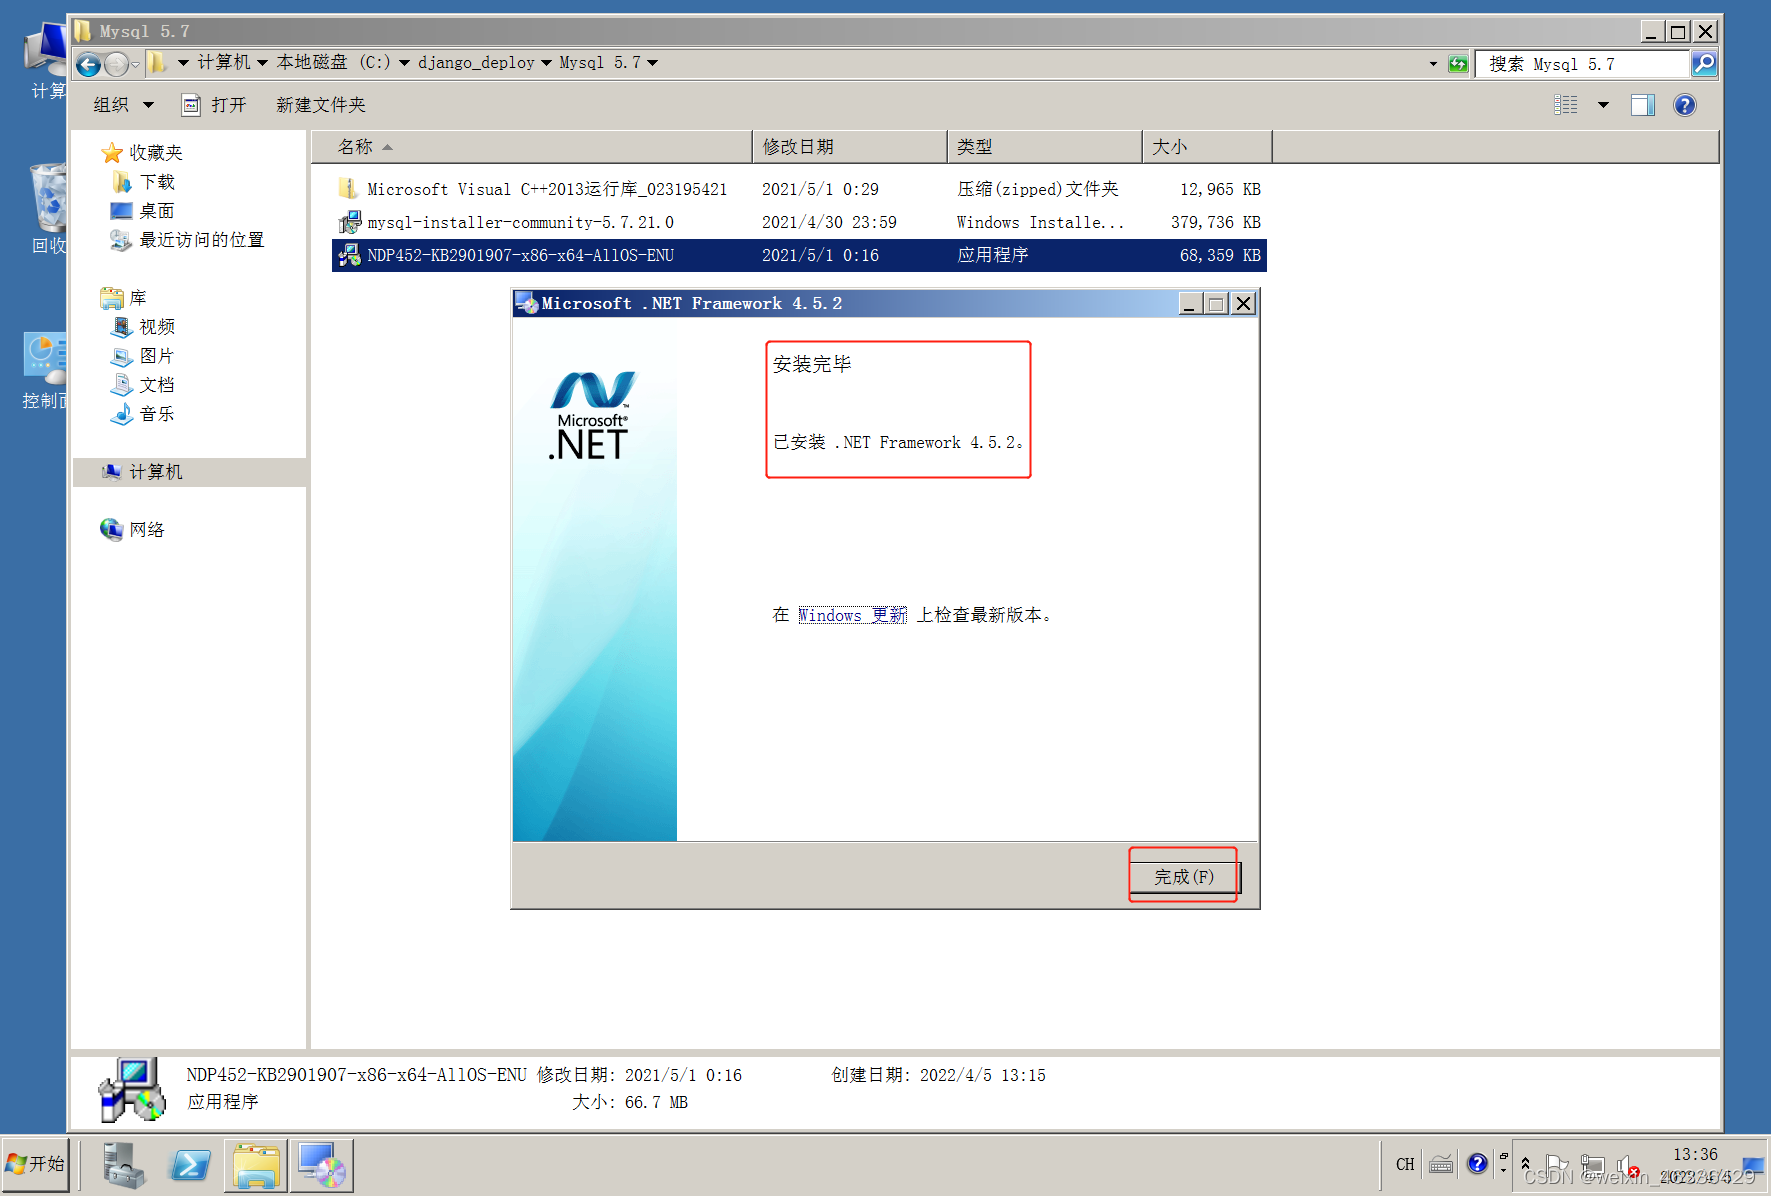Go back using the Explorer back arrow
This screenshot has height=1196, width=1771.
point(88,65)
